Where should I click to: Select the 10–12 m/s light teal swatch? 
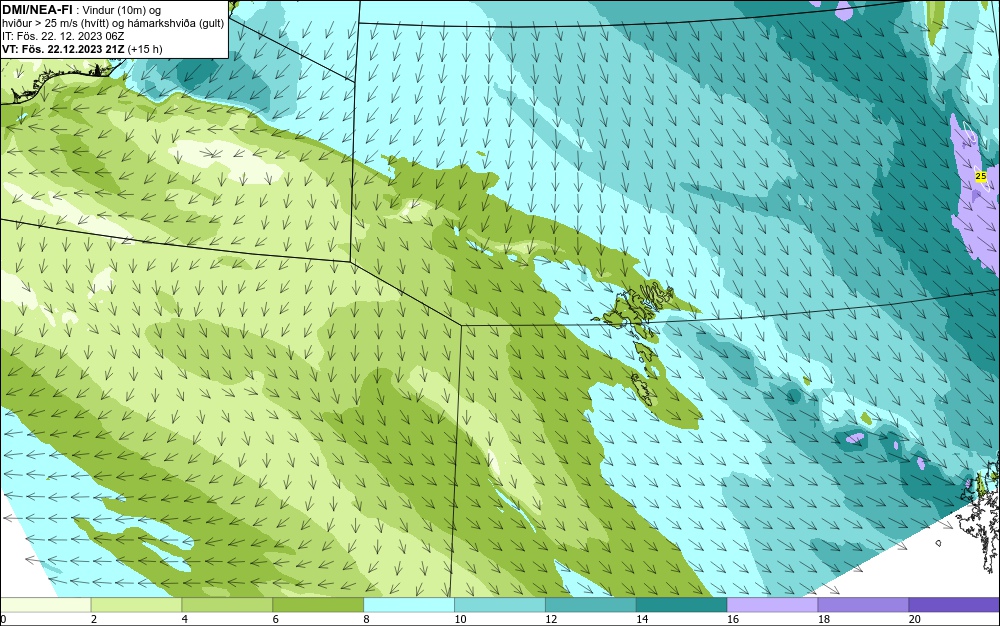[x=500, y=605]
